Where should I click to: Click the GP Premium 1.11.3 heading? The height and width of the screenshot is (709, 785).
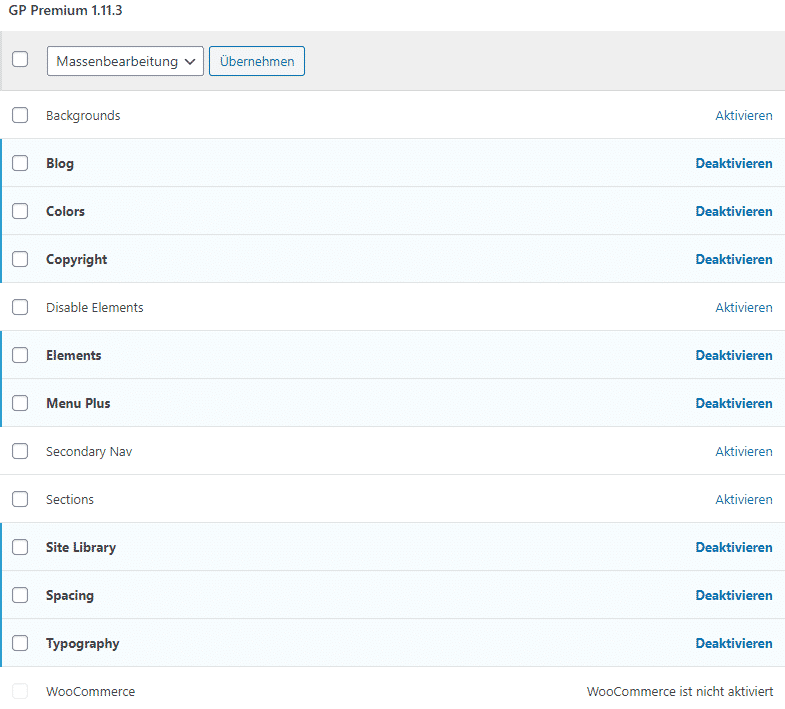coord(66,11)
